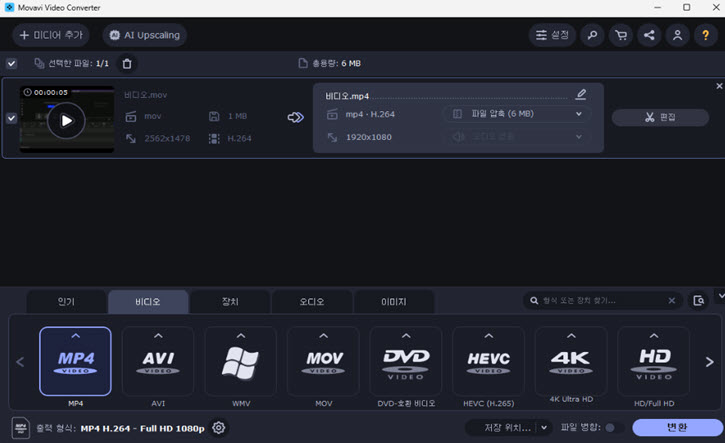The width and height of the screenshot is (725, 443).
Task: Show more formats with right arrow
Action: [x=710, y=362]
